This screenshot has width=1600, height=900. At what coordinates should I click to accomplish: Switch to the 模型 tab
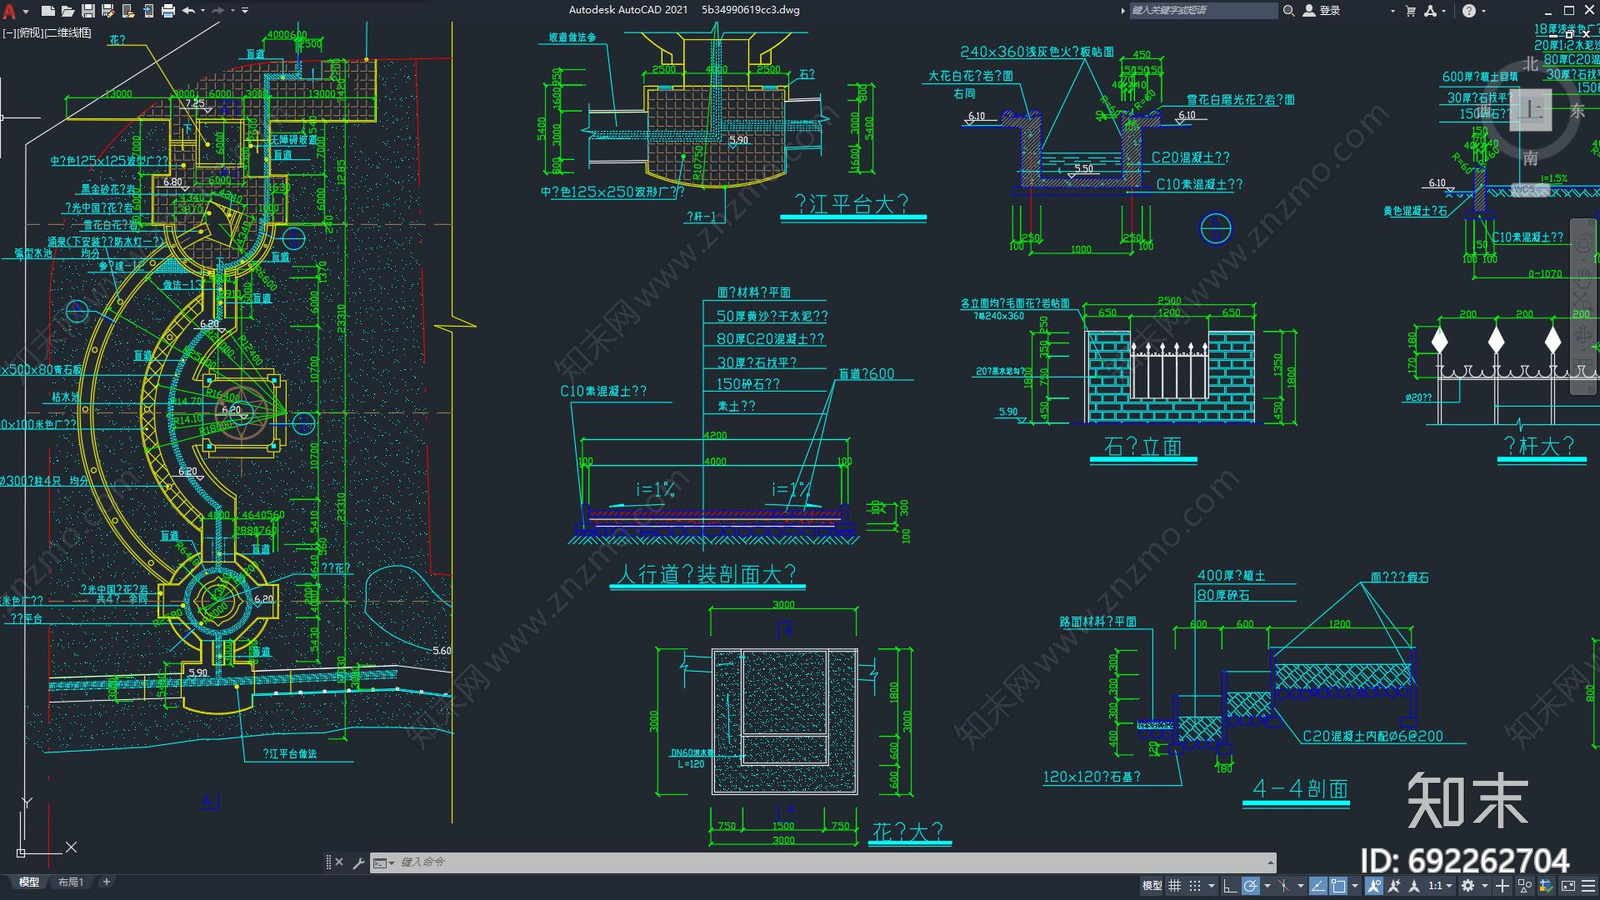pyautogui.click(x=29, y=882)
